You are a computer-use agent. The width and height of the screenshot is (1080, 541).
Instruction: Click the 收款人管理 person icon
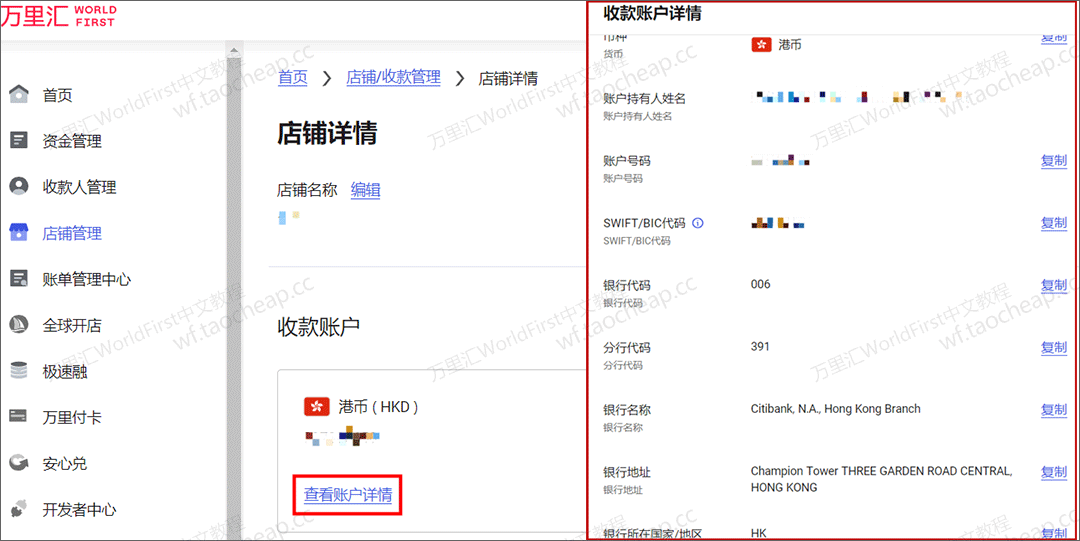pyautogui.click(x=19, y=187)
